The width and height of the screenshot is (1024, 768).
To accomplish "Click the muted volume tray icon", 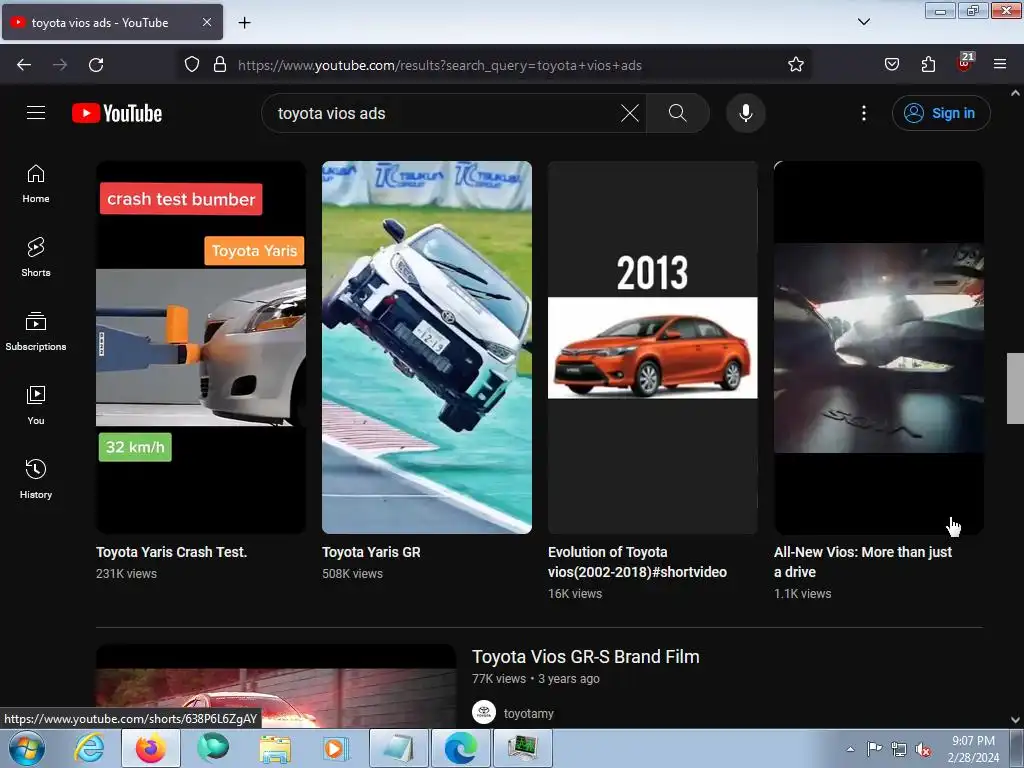I will 923,750.
